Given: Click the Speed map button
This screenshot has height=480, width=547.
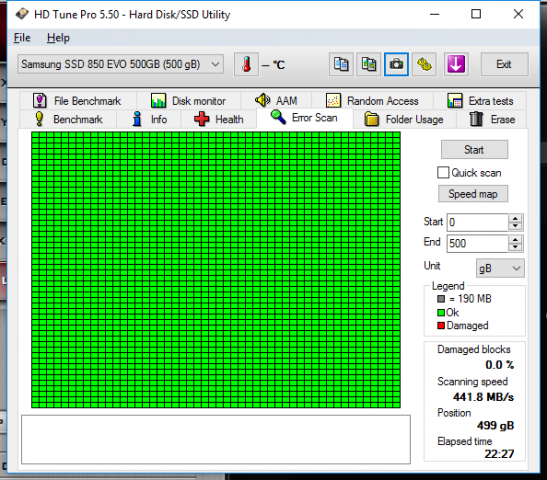Looking at the screenshot, I should [473, 194].
